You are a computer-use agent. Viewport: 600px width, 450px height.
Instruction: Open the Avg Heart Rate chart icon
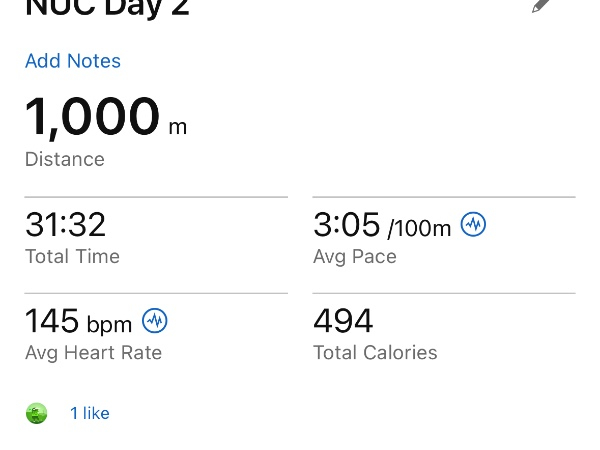(154, 321)
